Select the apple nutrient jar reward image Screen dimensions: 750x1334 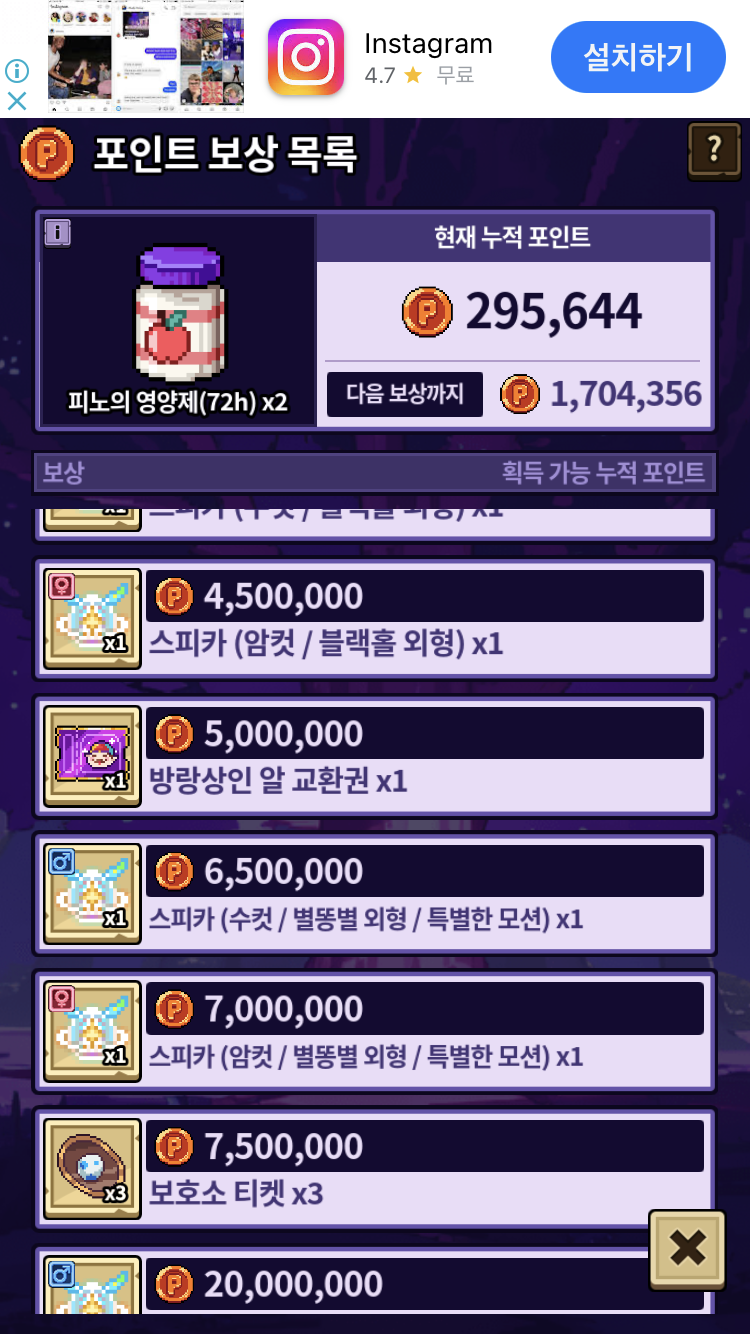pos(179,316)
